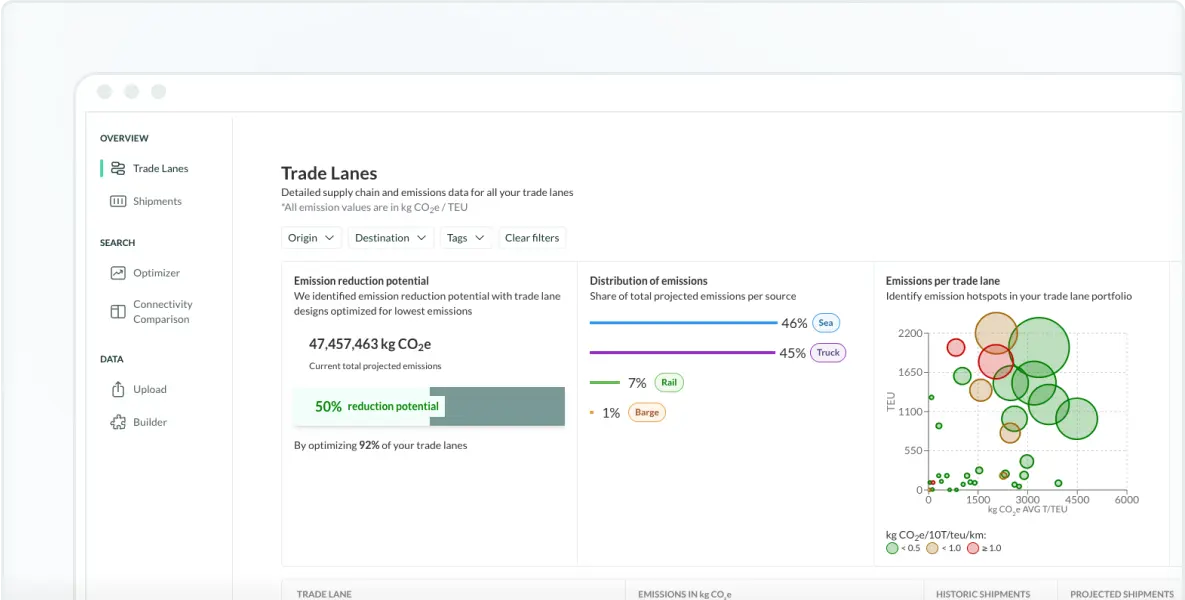Go to Optimizer in Search section
The image size is (1185, 600).
tap(156, 273)
